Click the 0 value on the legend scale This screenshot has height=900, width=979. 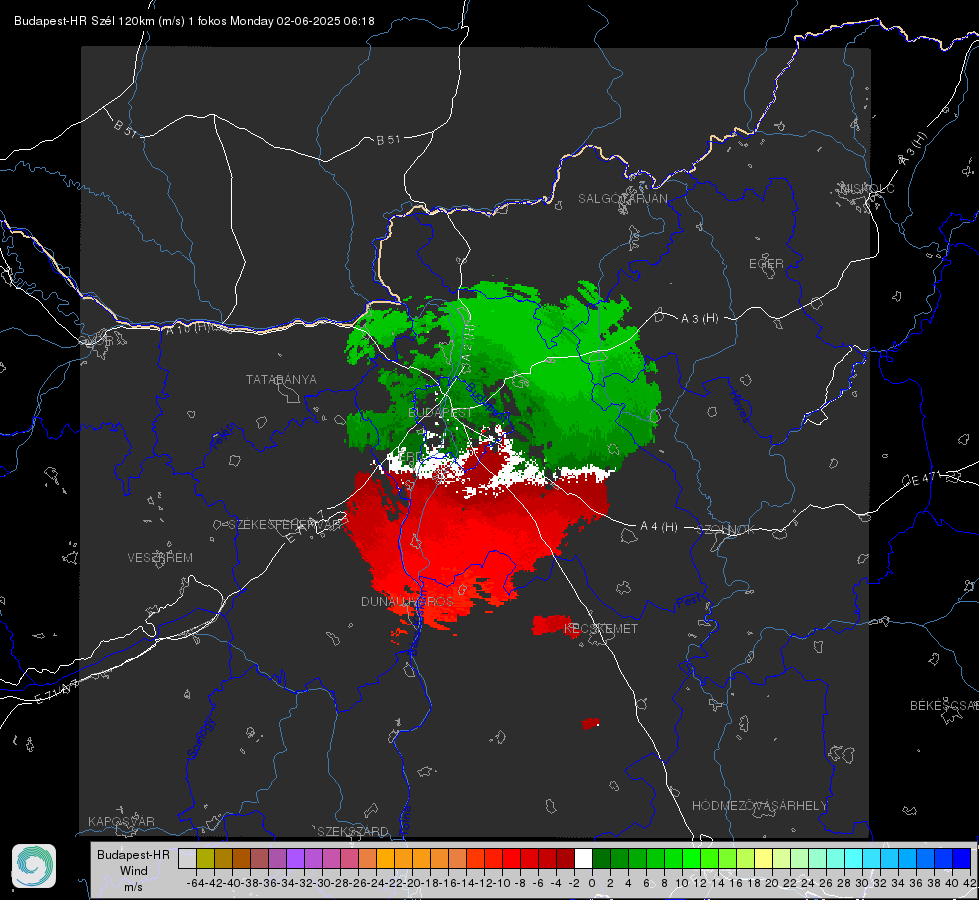[x=592, y=883]
